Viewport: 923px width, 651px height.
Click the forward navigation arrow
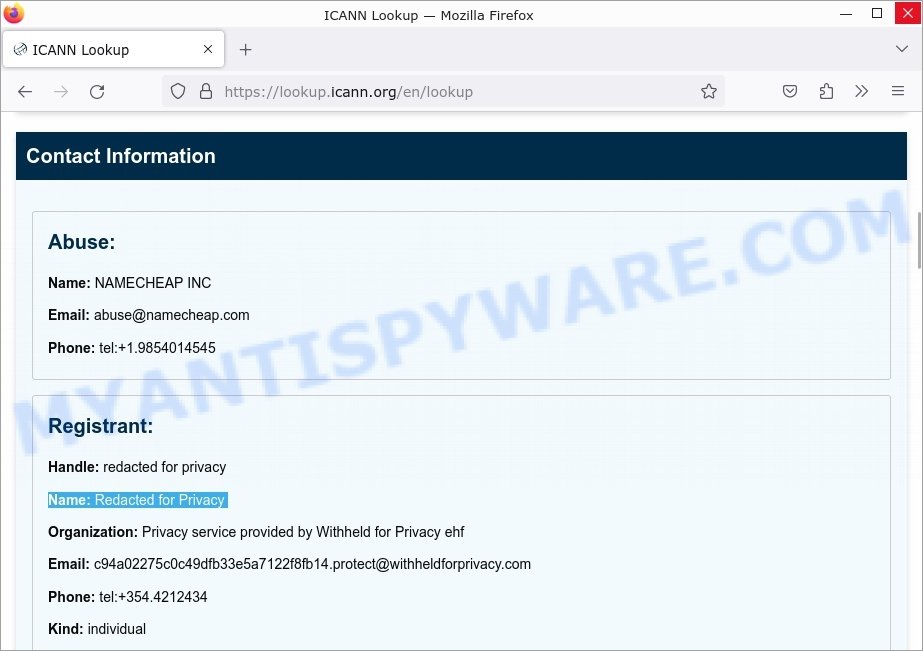coord(61,92)
